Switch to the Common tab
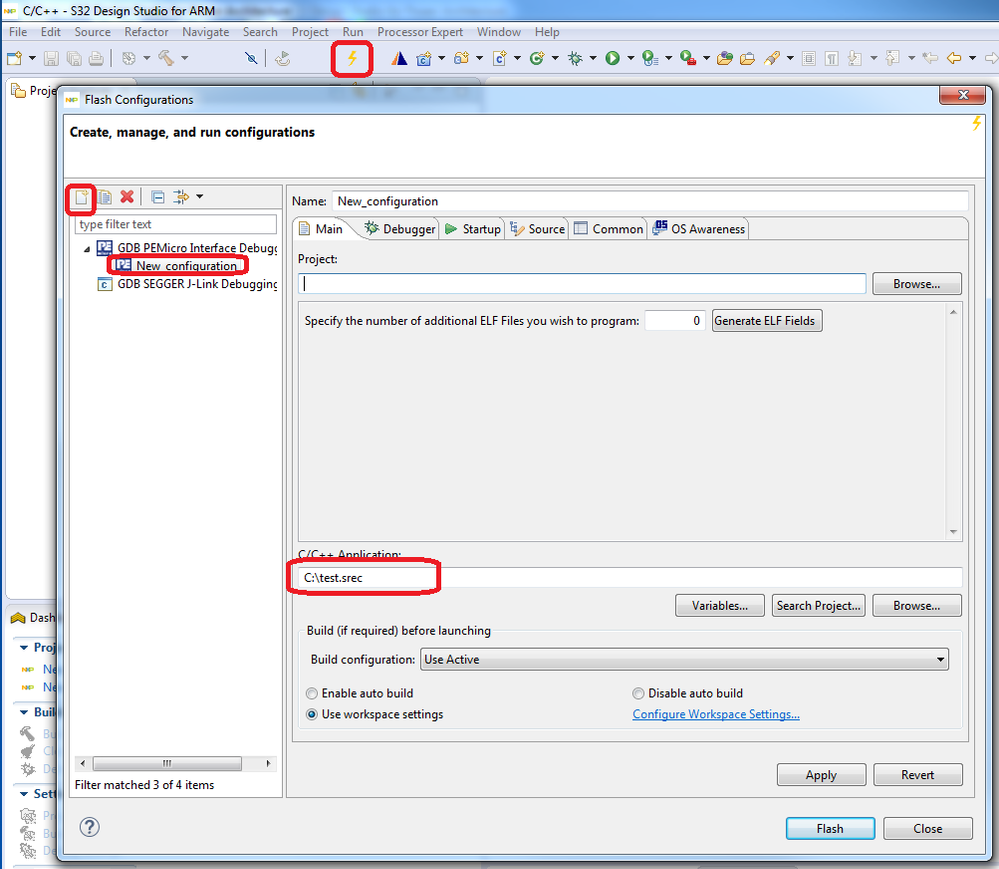 [608, 229]
